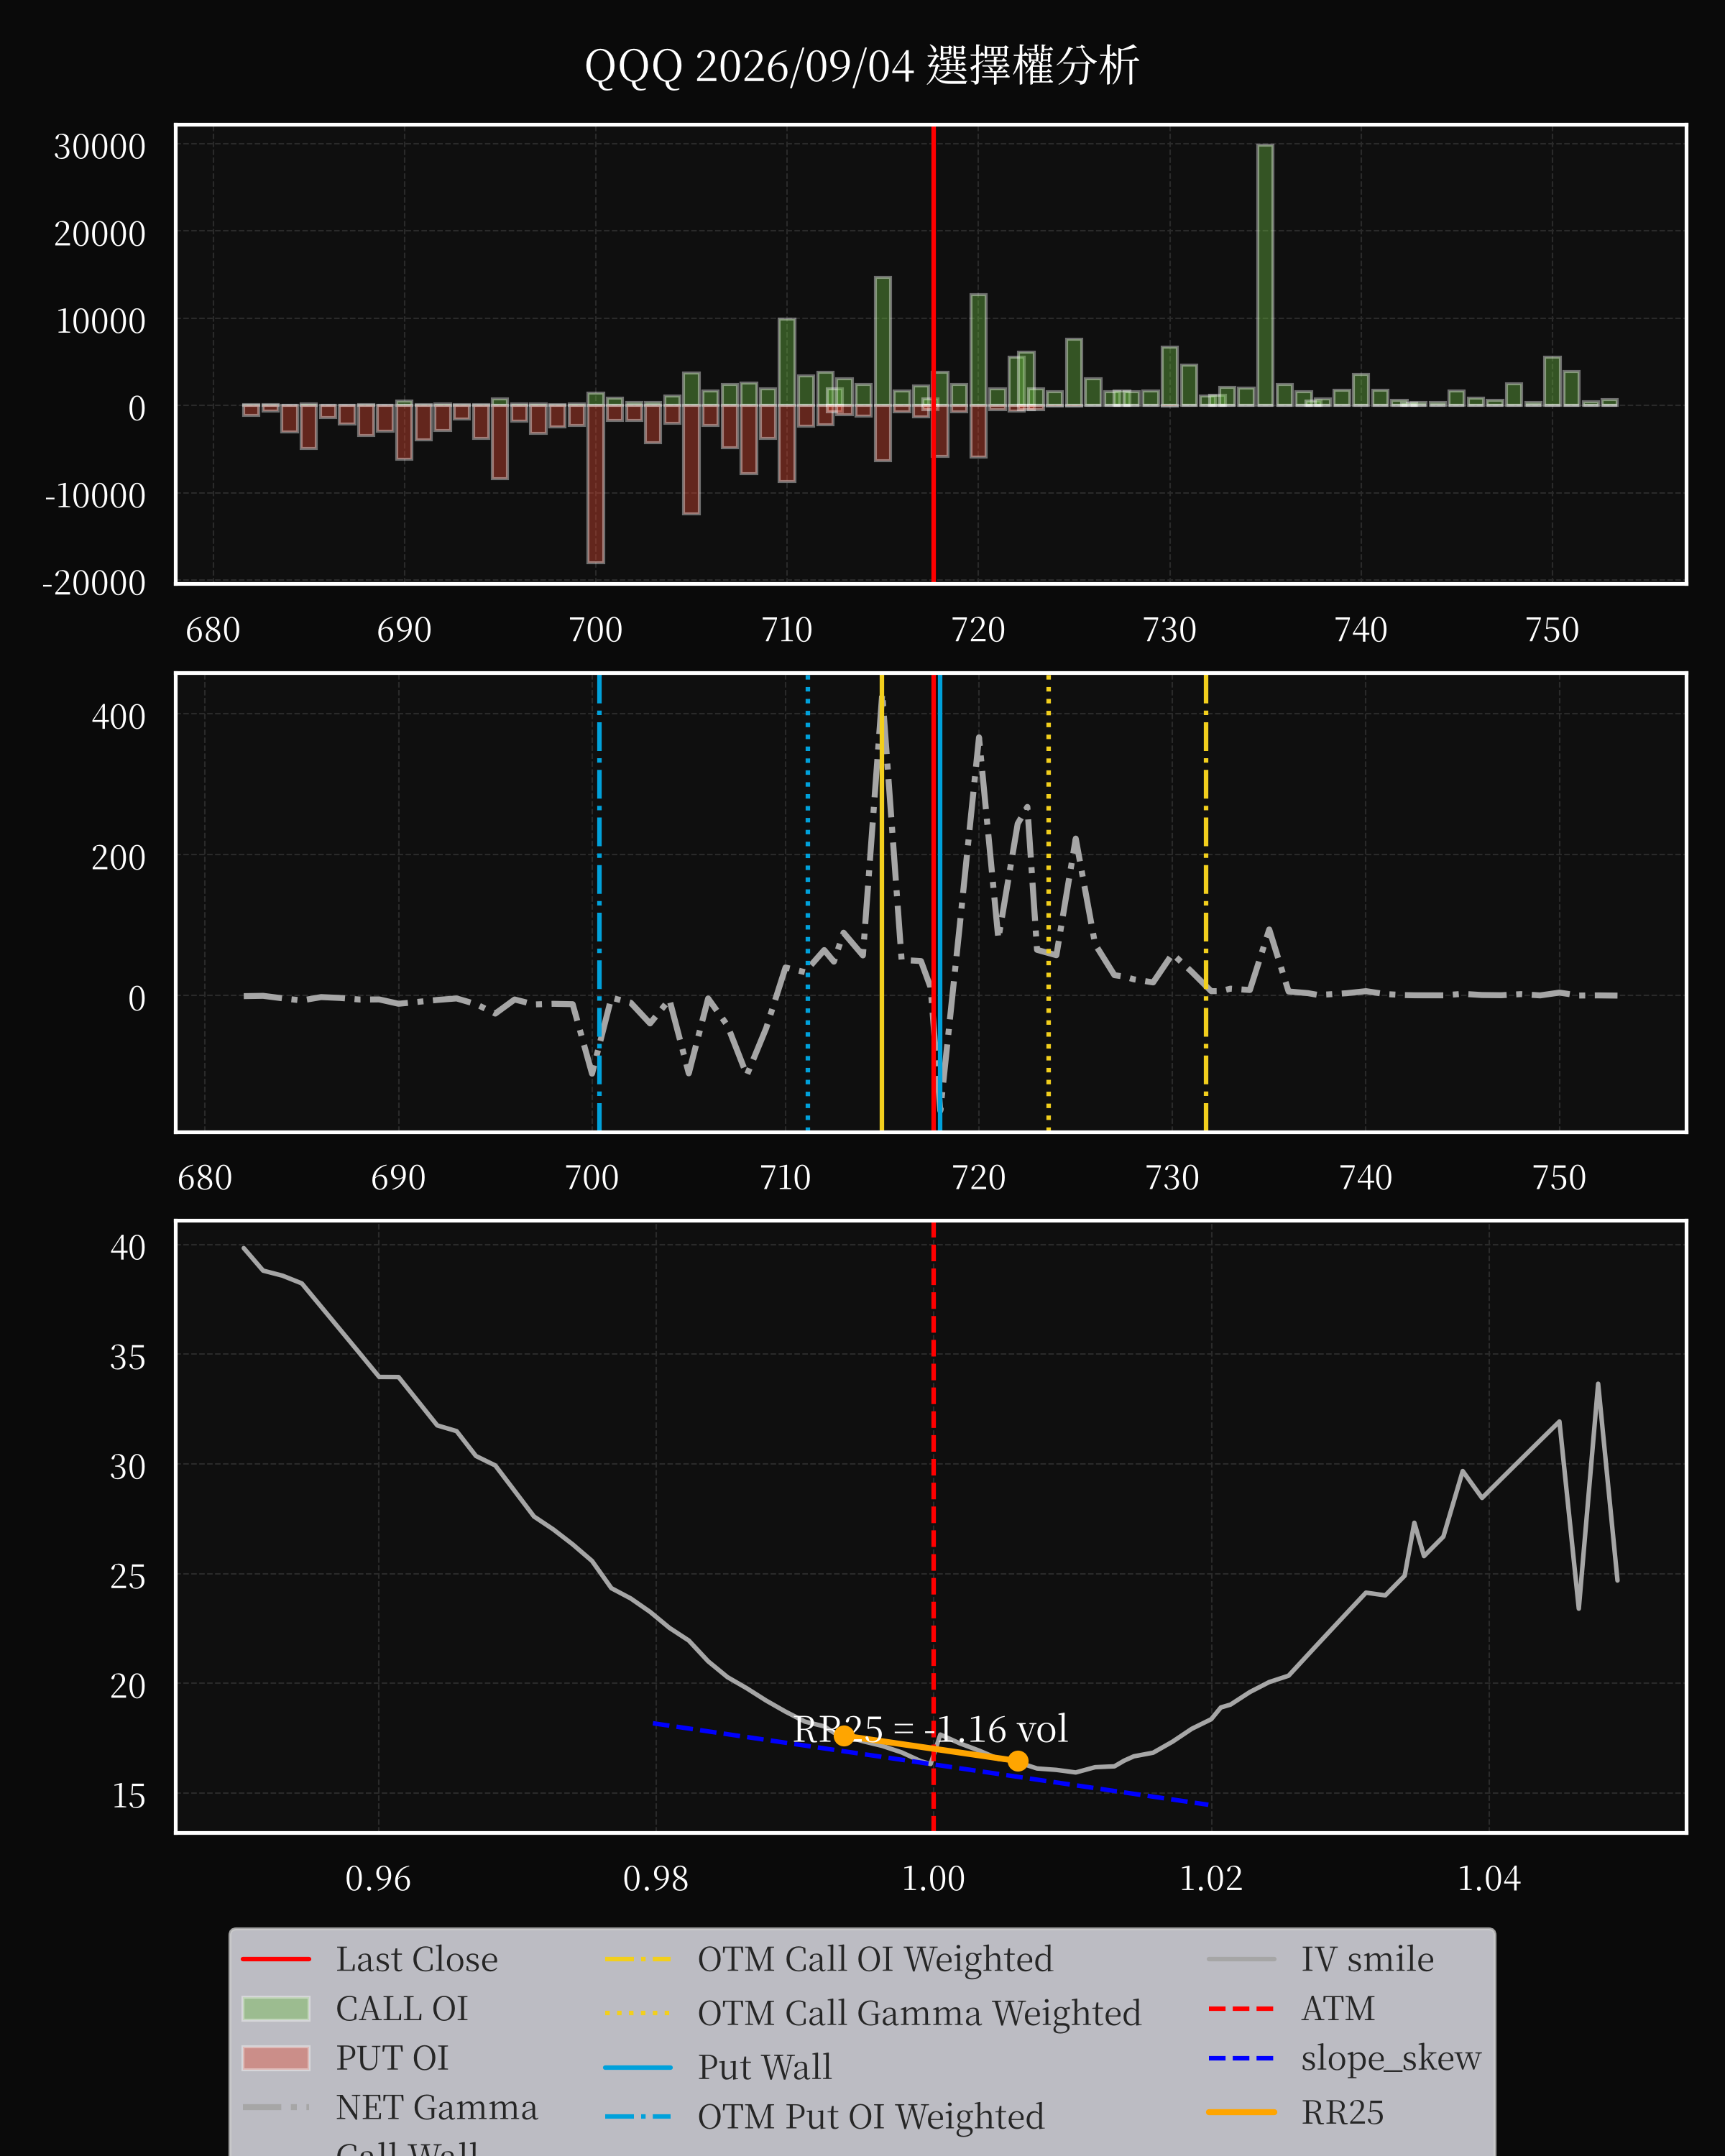Click the left orange RR25 marker dot

844,1735
